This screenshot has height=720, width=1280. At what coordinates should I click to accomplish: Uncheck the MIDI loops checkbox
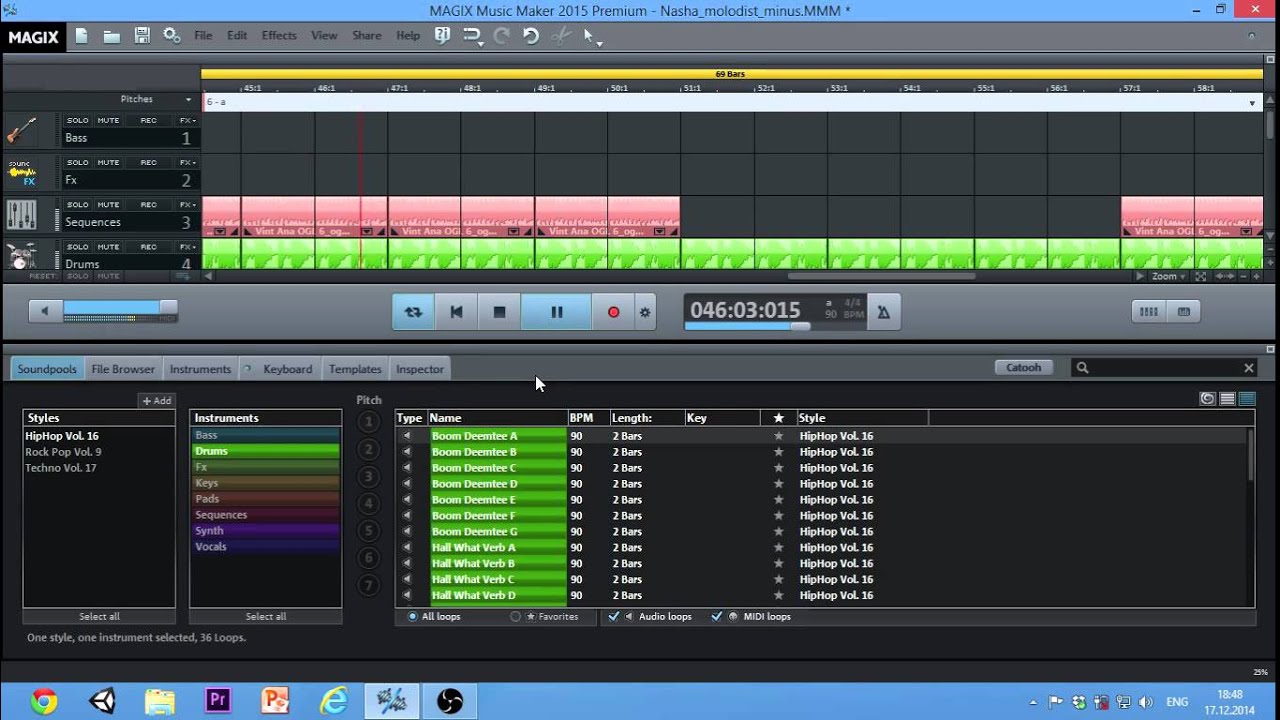(716, 617)
